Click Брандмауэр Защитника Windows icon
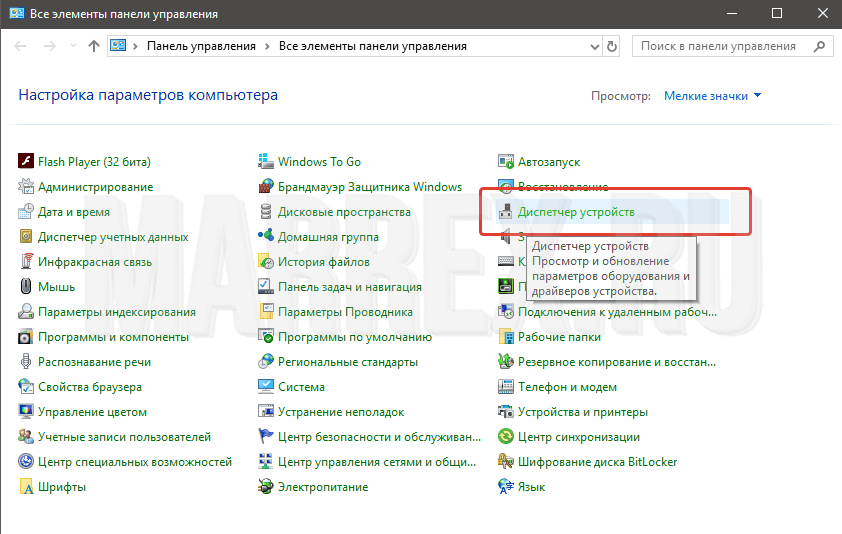The height and width of the screenshot is (534, 842). point(266,186)
